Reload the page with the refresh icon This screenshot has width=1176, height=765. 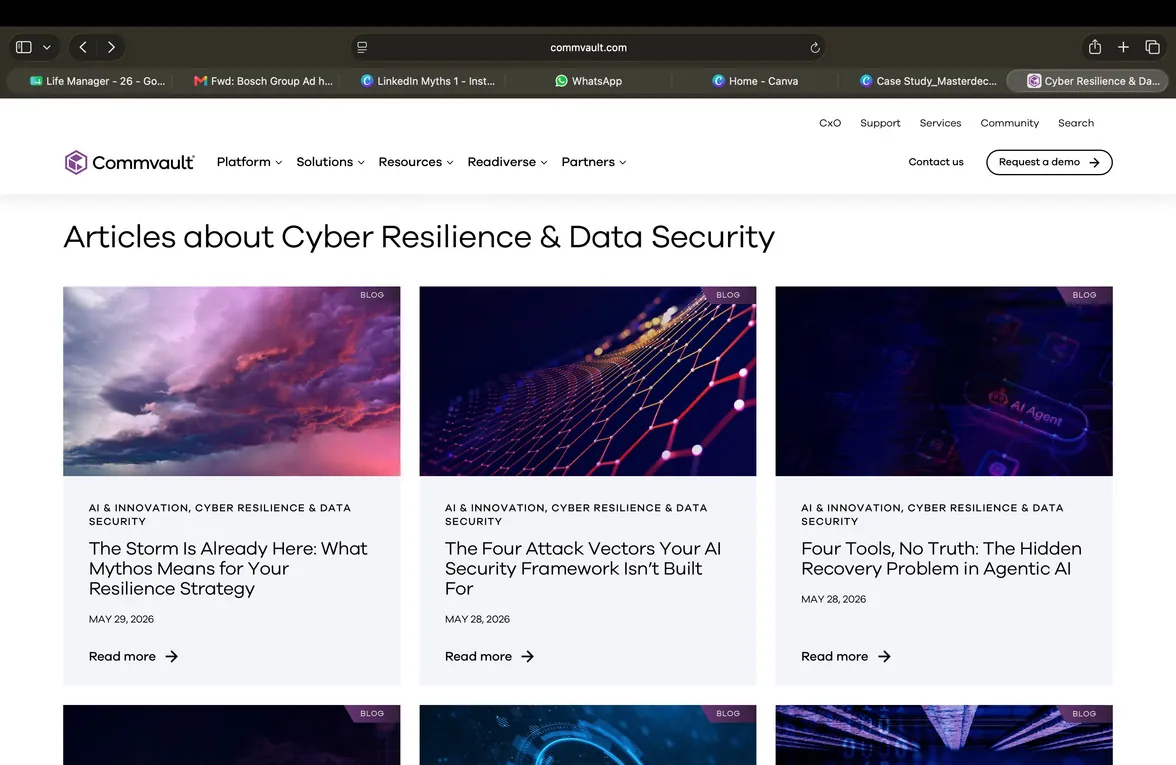click(x=815, y=47)
